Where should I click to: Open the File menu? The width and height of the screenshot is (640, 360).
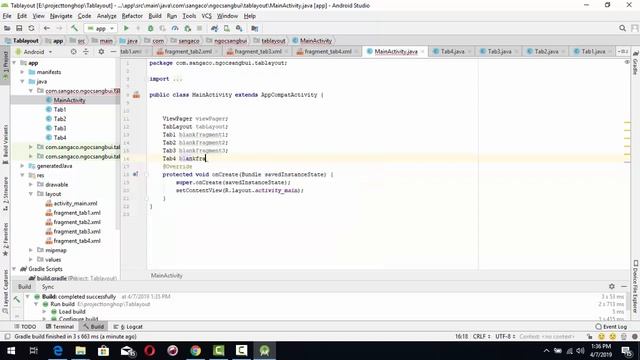click(x=7, y=16)
